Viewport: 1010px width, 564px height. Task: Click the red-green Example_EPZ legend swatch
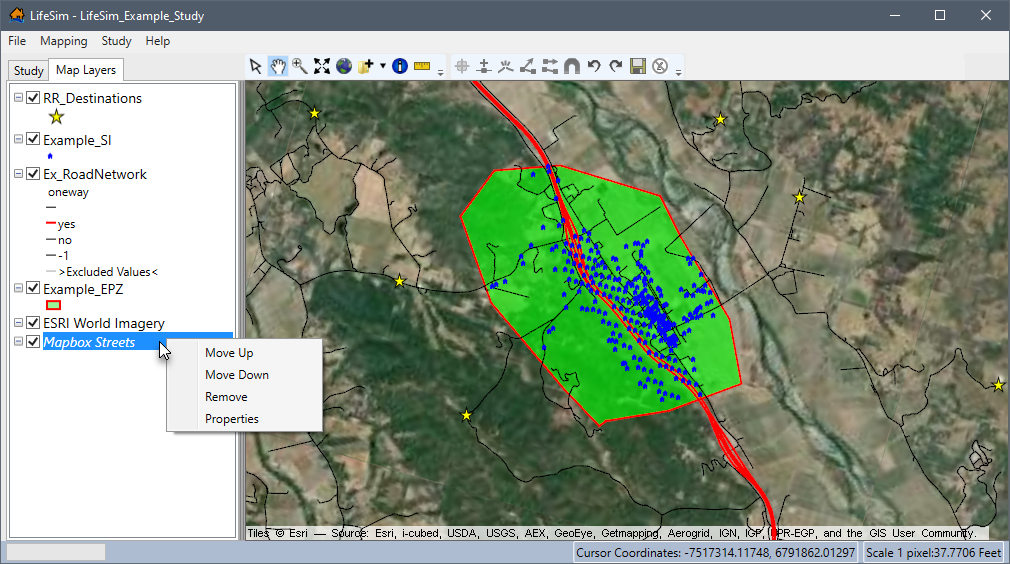tap(53, 305)
